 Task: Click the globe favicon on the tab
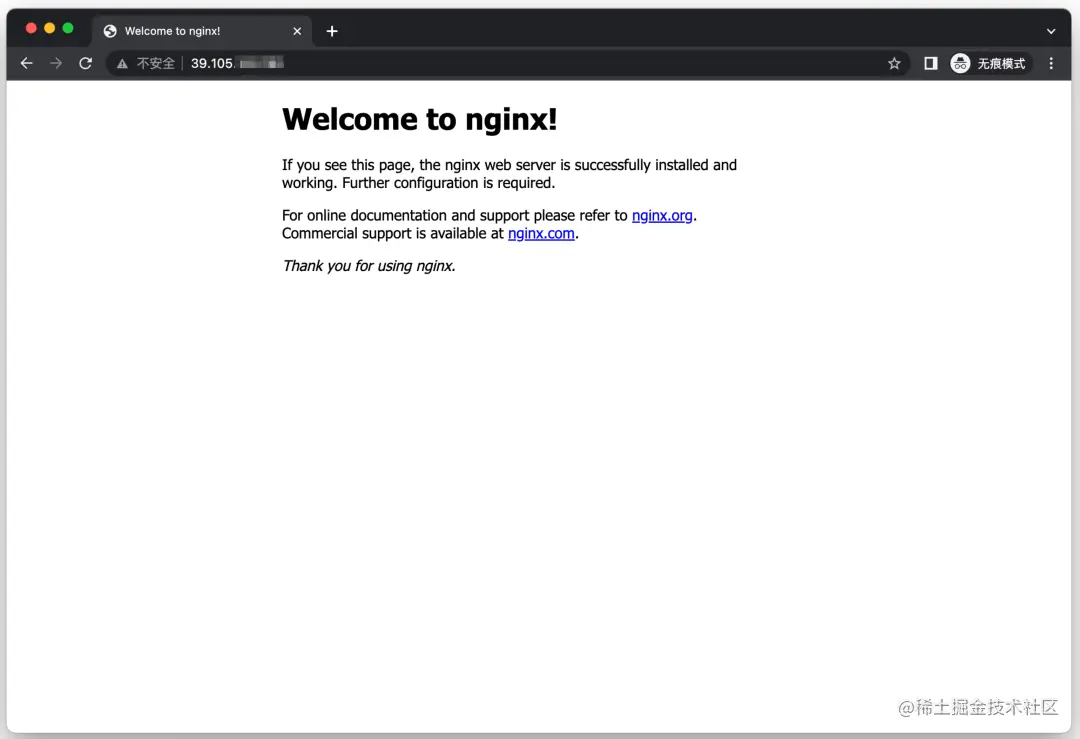(110, 31)
